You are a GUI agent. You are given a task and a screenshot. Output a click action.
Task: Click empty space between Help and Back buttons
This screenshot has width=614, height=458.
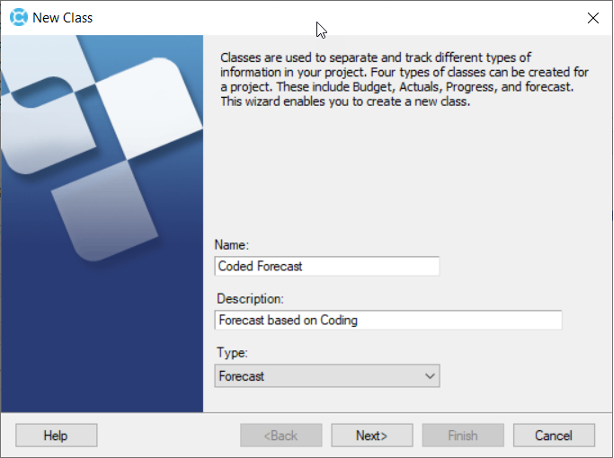tap(168, 435)
